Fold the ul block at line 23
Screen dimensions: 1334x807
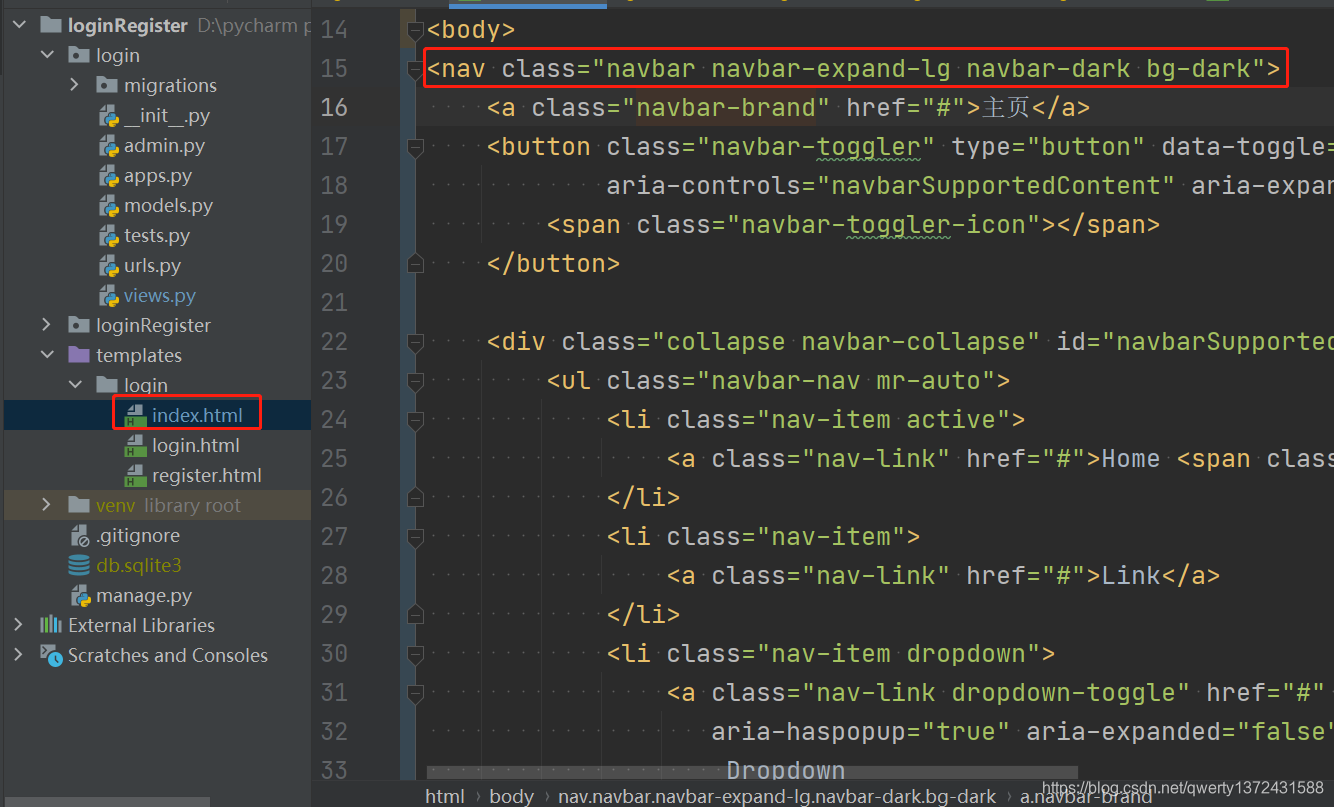(415, 381)
